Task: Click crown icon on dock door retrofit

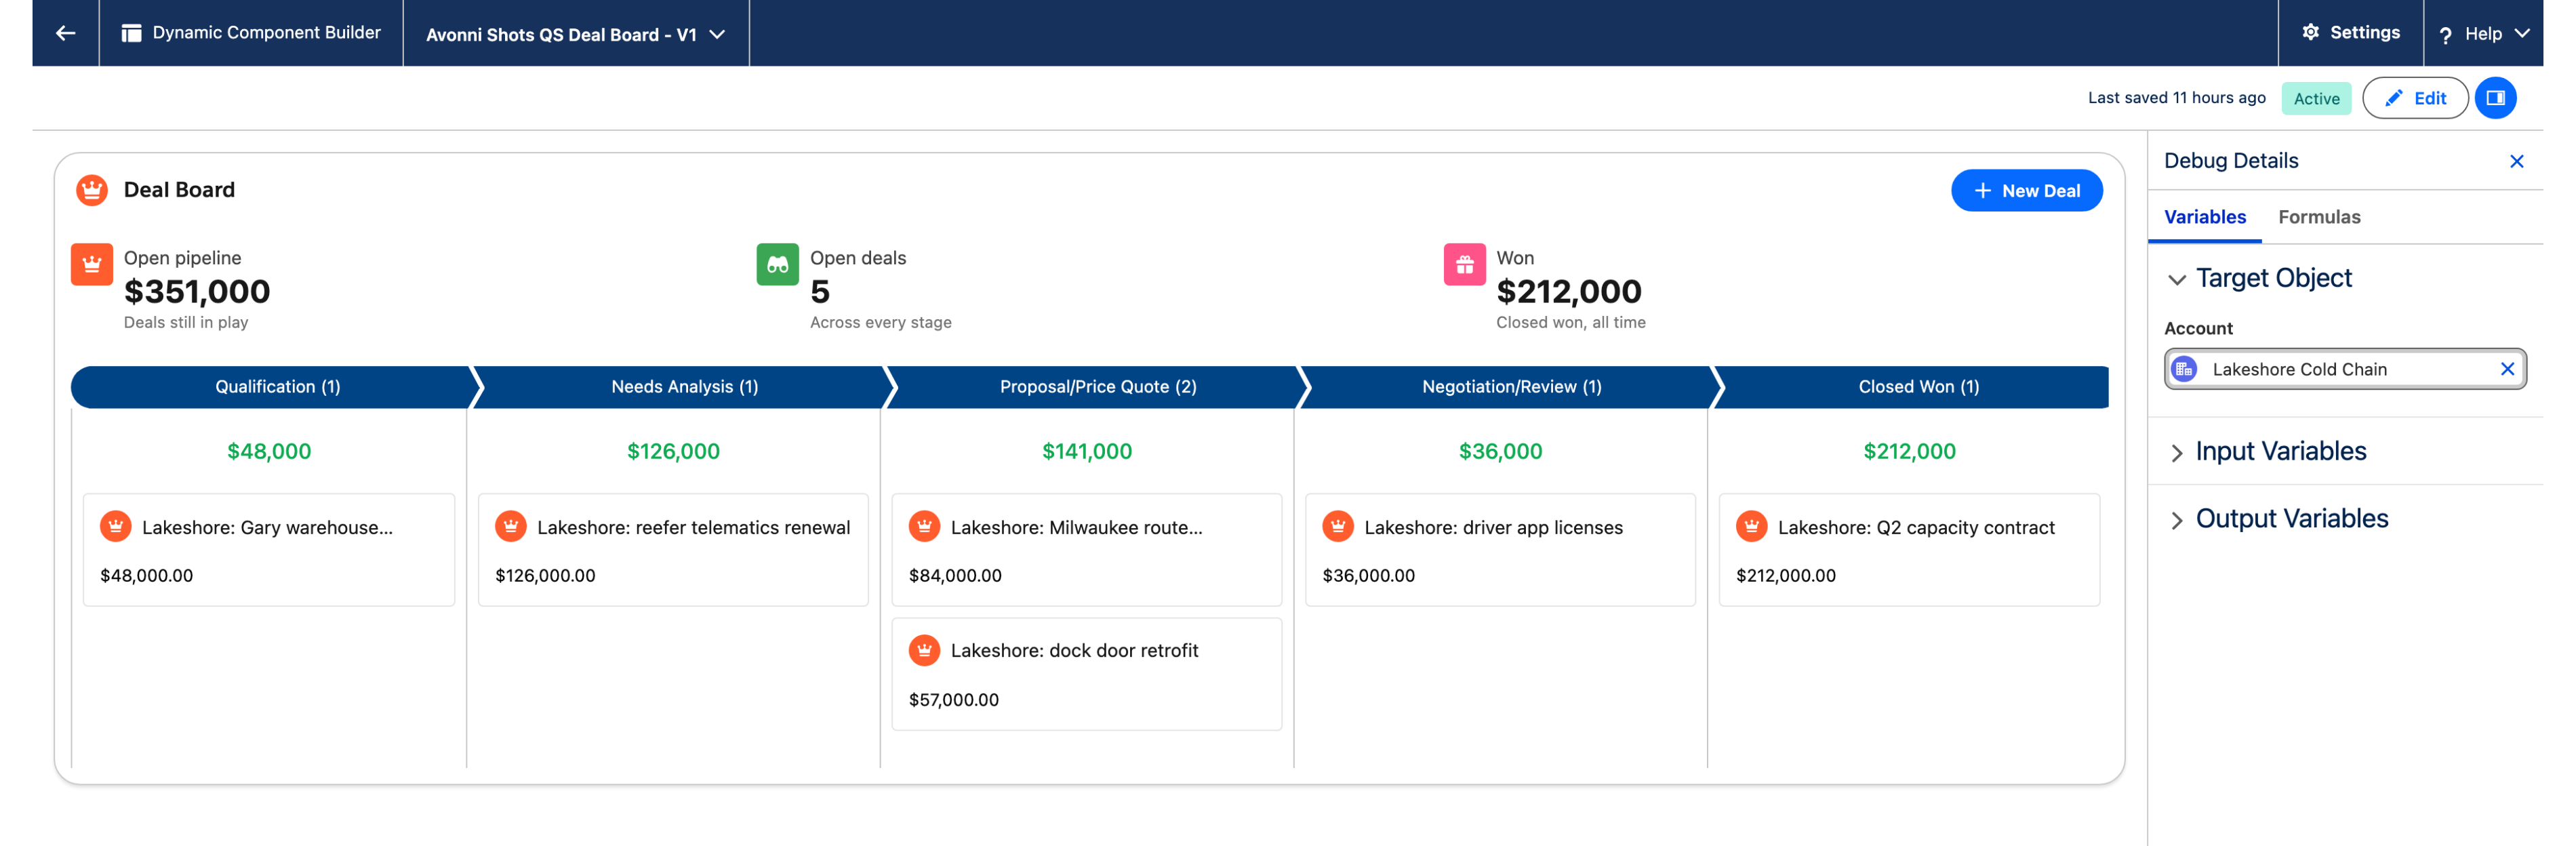Action: click(924, 650)
